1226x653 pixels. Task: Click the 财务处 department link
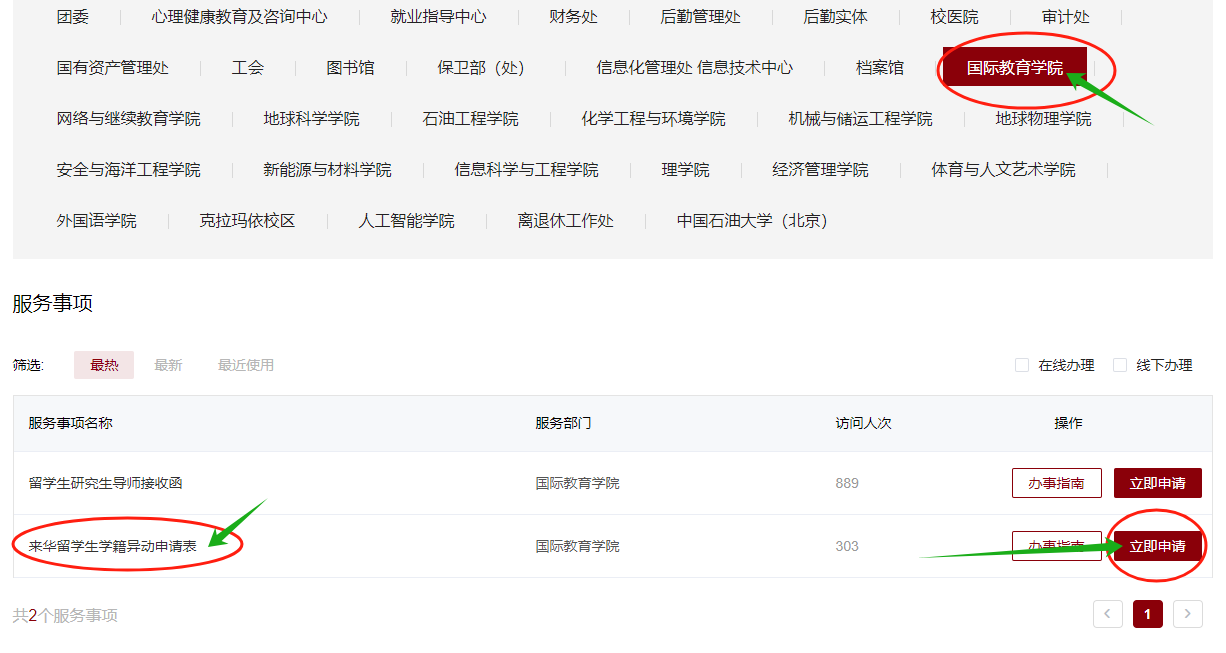click(x=574, y=16)
